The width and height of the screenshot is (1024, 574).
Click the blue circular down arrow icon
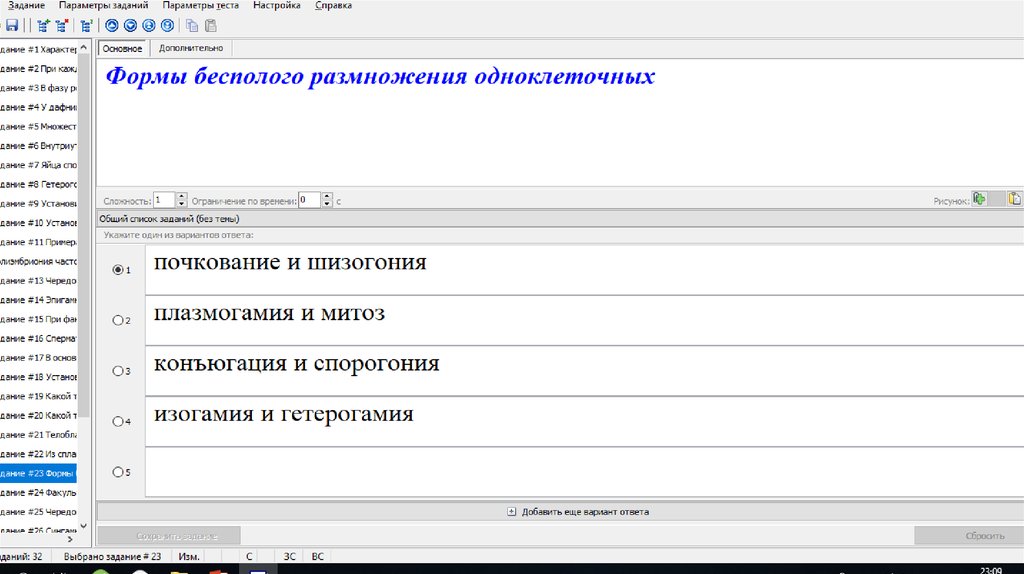pyautogui.click(x=130, y=26)
